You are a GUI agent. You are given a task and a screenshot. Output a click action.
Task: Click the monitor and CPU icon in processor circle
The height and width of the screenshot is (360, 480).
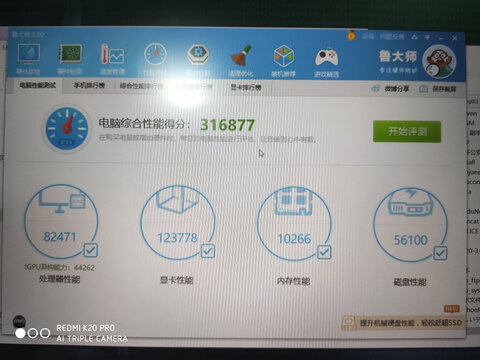point(62,201)
